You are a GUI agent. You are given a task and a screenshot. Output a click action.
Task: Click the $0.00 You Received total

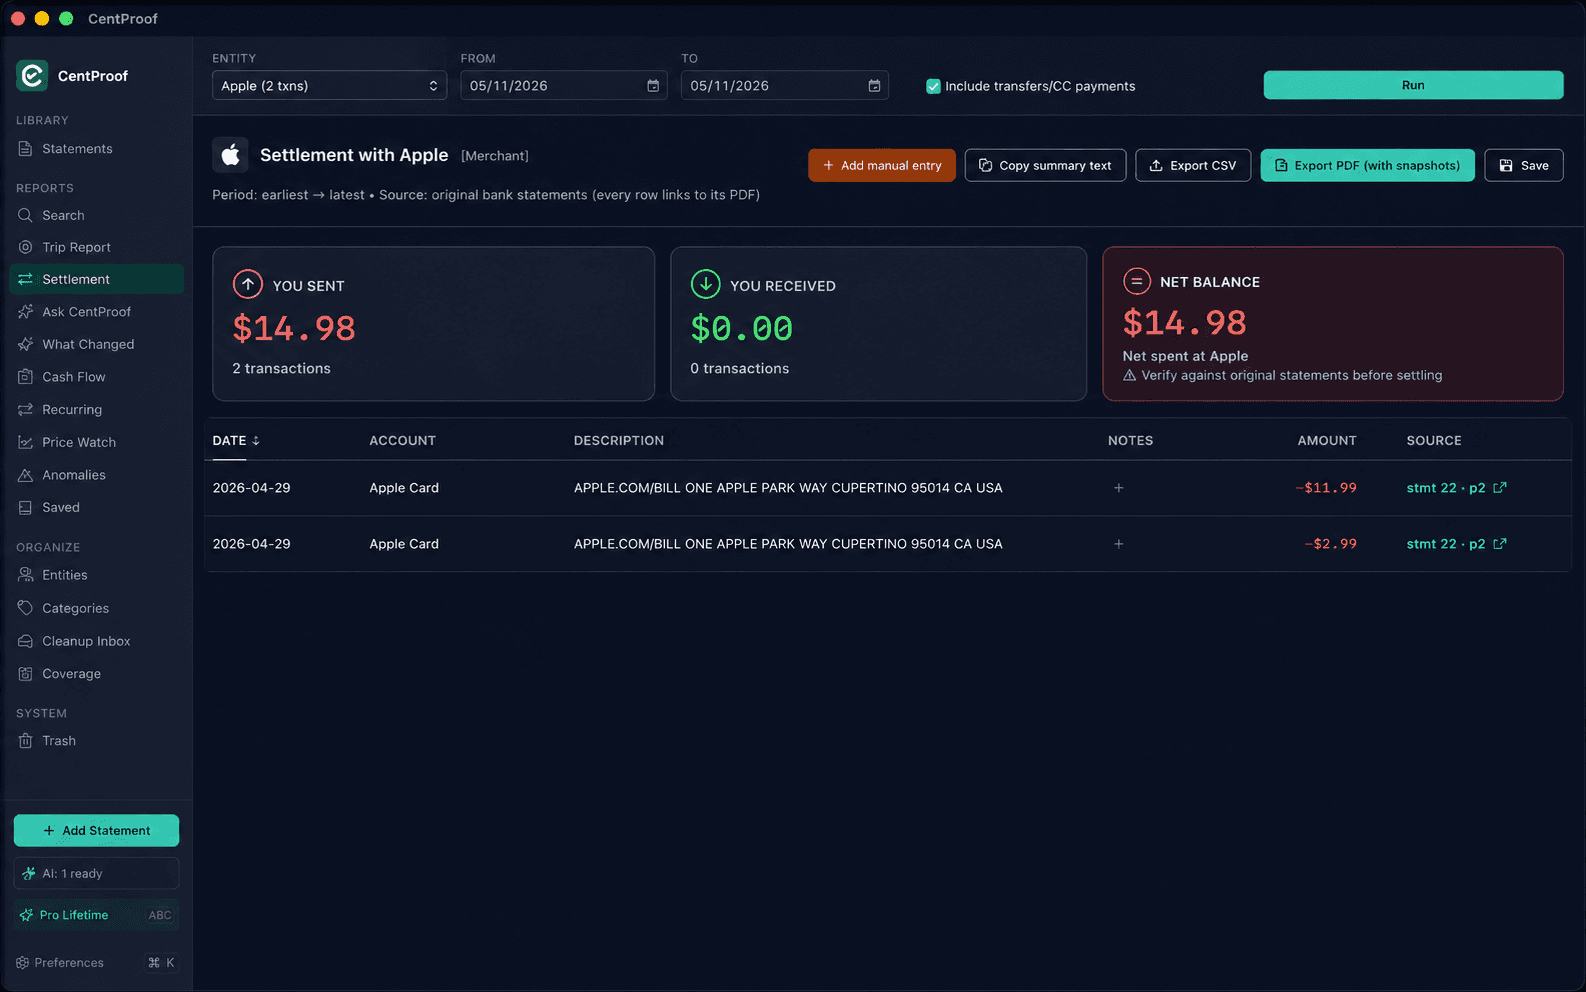741,328
